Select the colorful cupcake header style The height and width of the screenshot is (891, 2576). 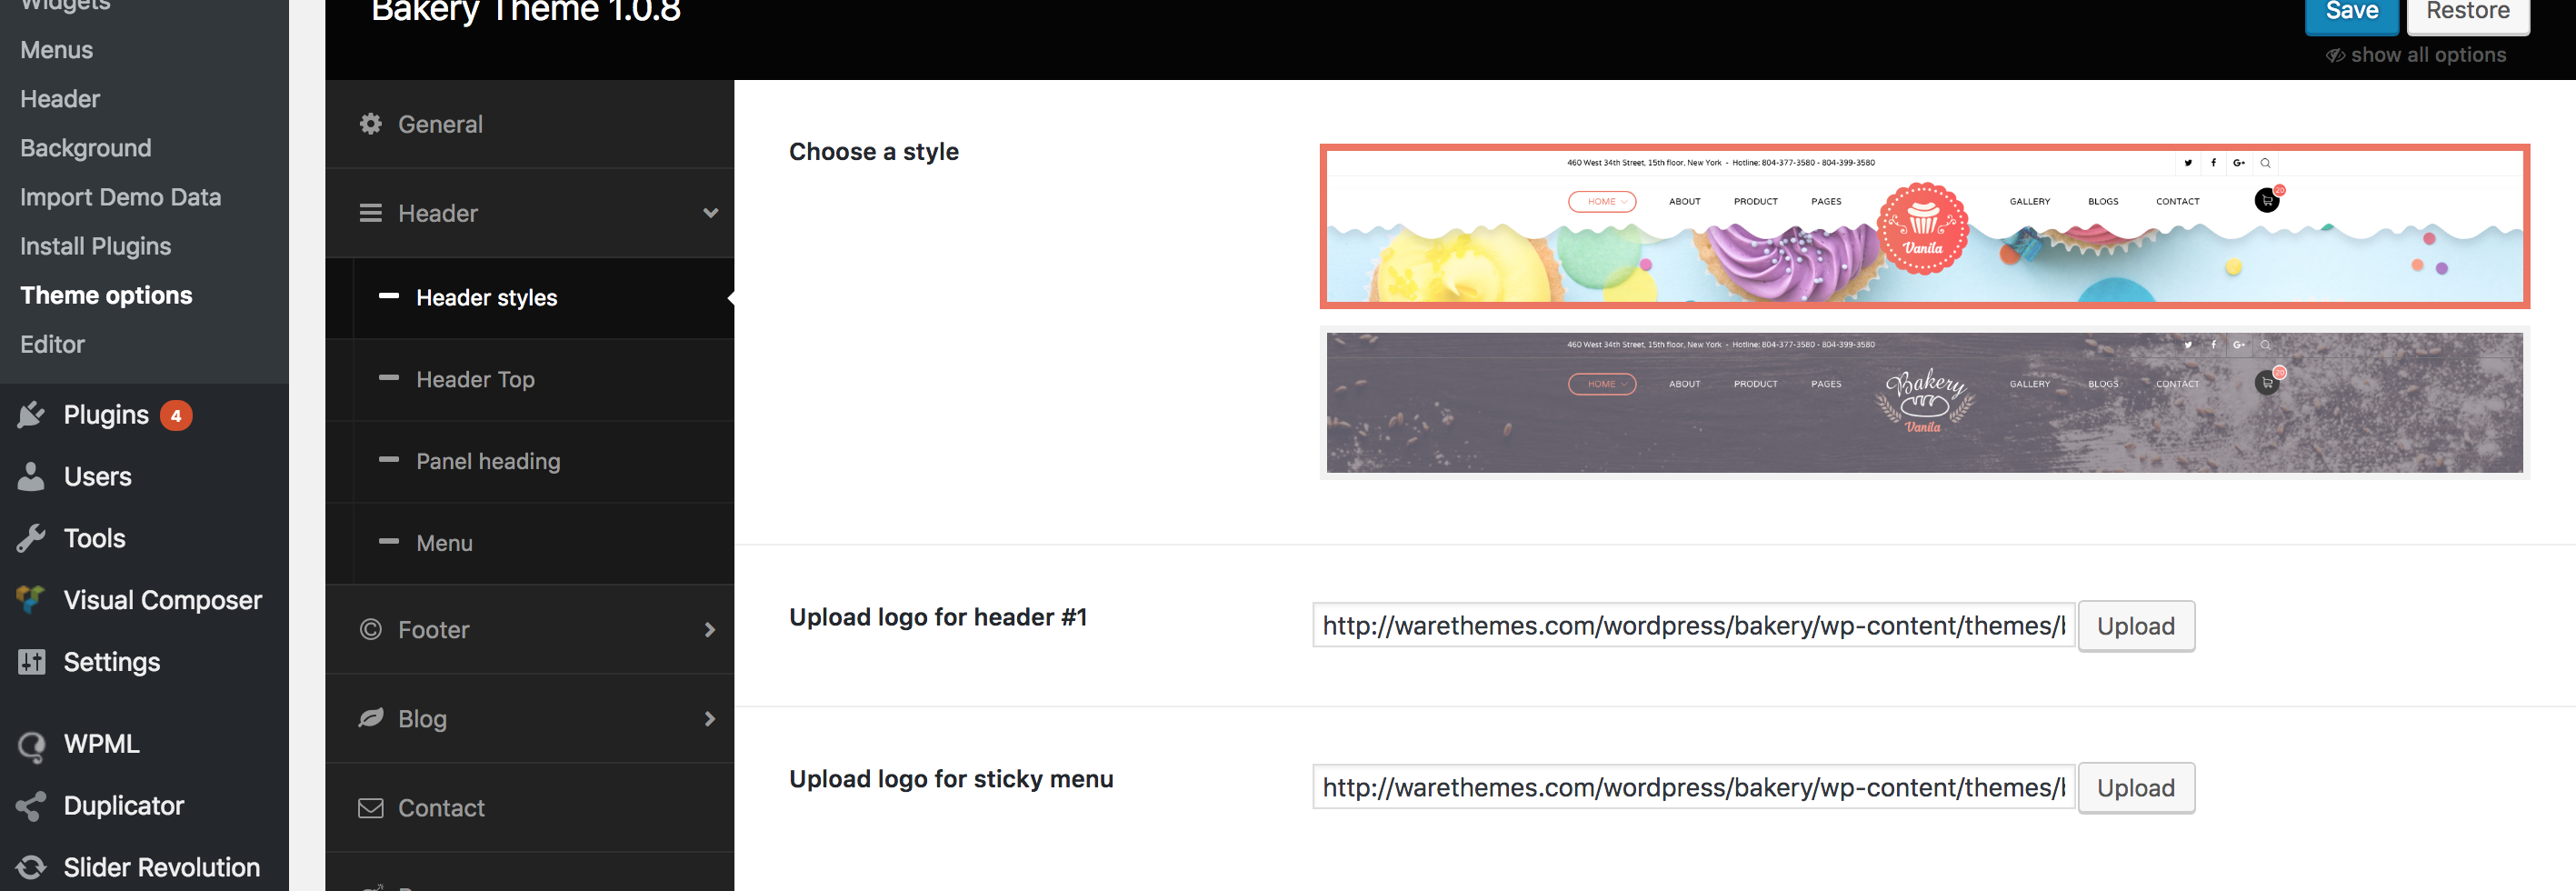point(1924,226)
